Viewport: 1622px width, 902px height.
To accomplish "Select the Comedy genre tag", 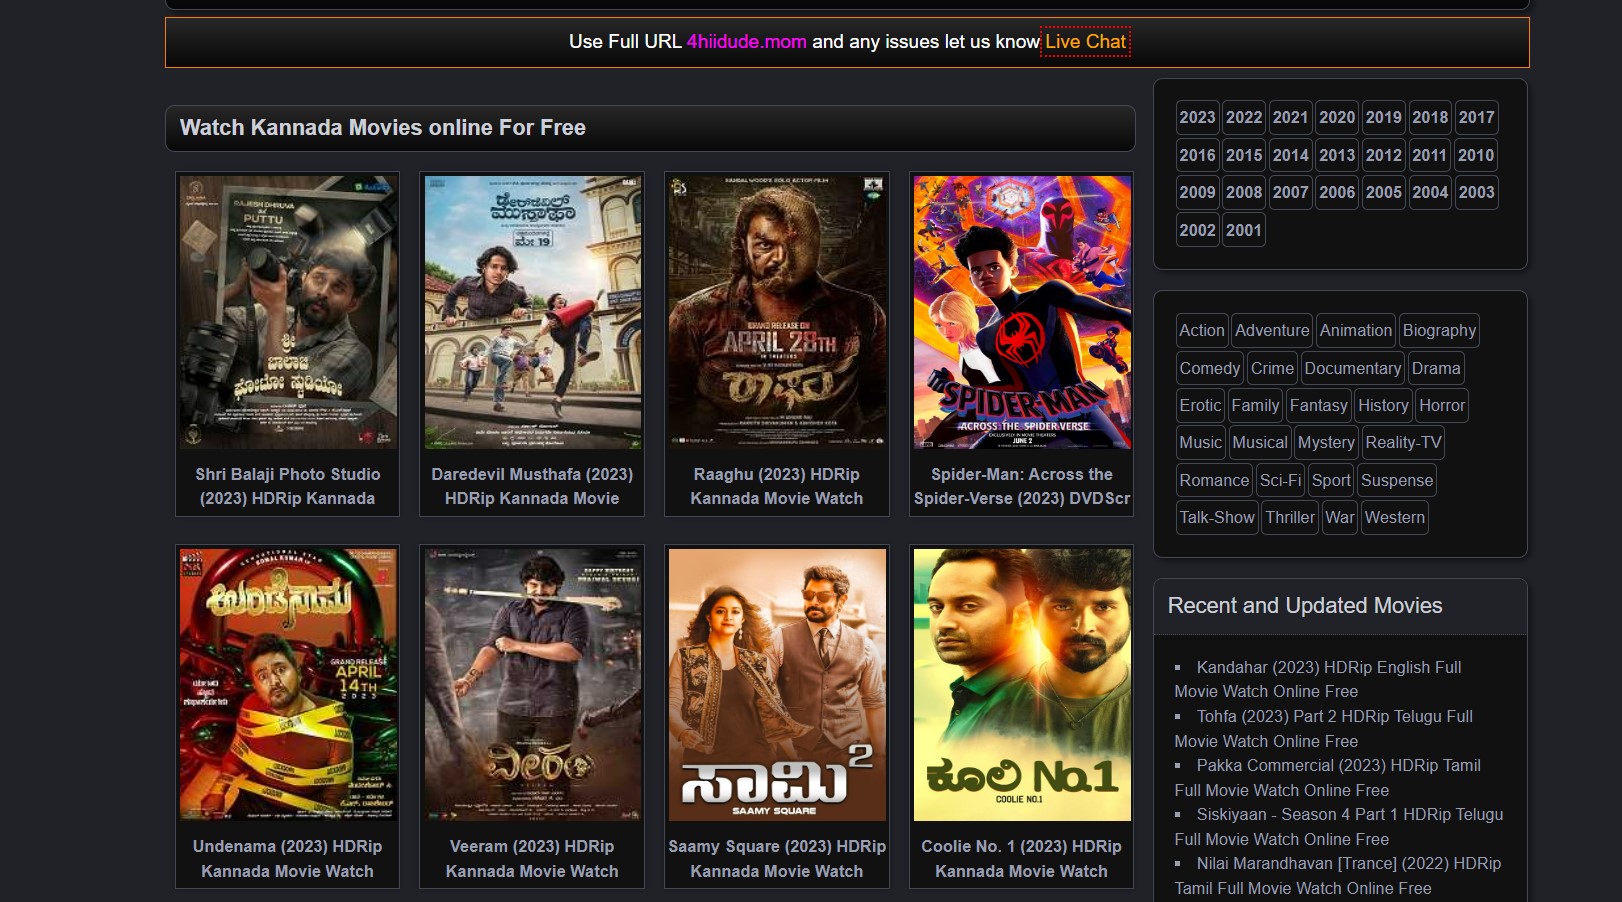I will pyautogui.click(x=1209, y=368).
